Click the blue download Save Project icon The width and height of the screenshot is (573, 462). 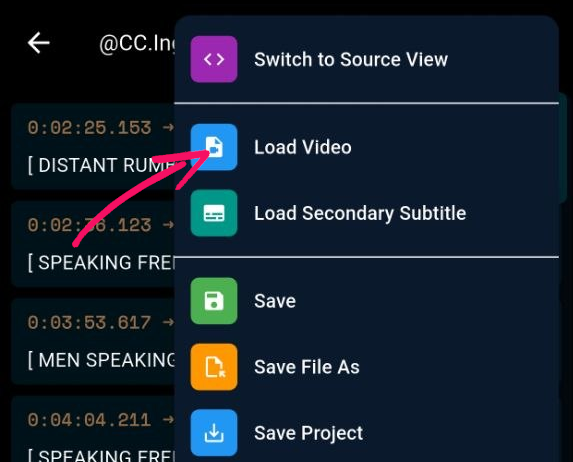214,433
